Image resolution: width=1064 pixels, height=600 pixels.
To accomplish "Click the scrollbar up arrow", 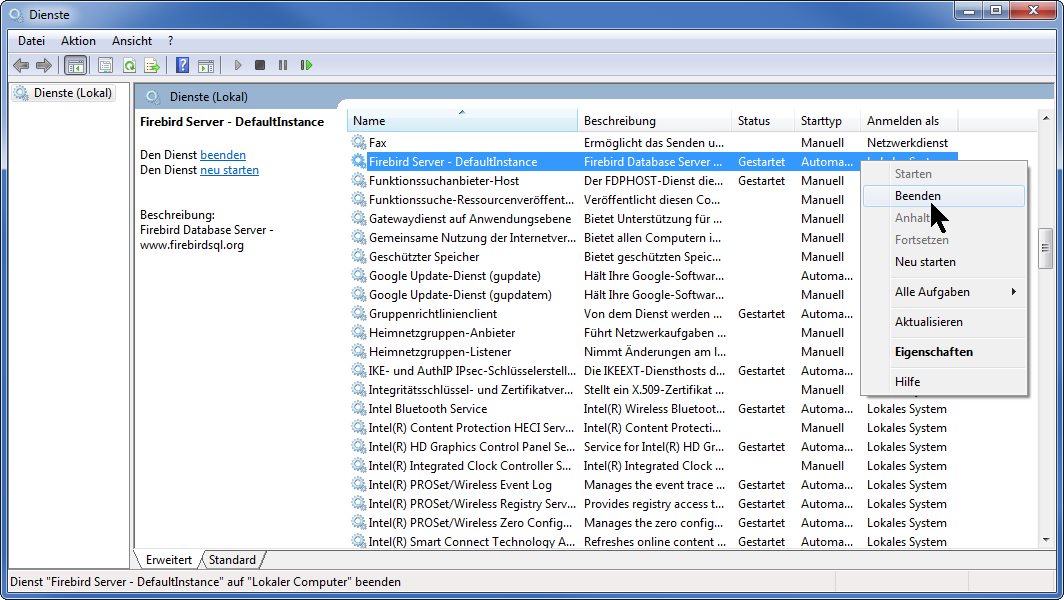I will [1046, 118].
